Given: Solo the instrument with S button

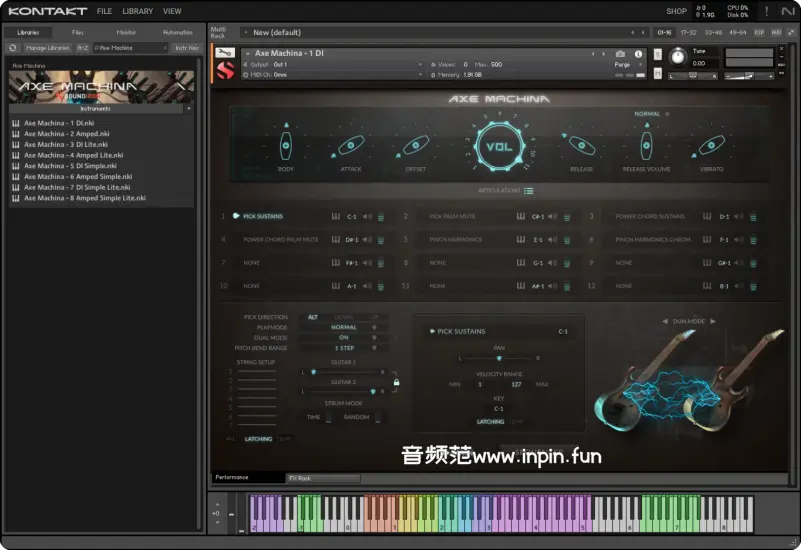Looking at the screenshot, I should point(657,54).
